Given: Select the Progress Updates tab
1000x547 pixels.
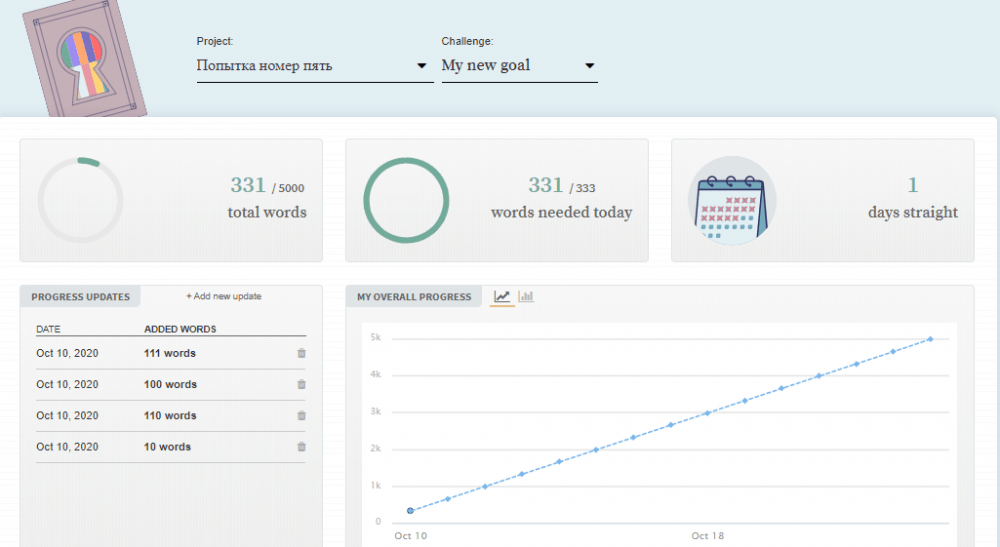Looking at the screenshot, I should 81,297.
